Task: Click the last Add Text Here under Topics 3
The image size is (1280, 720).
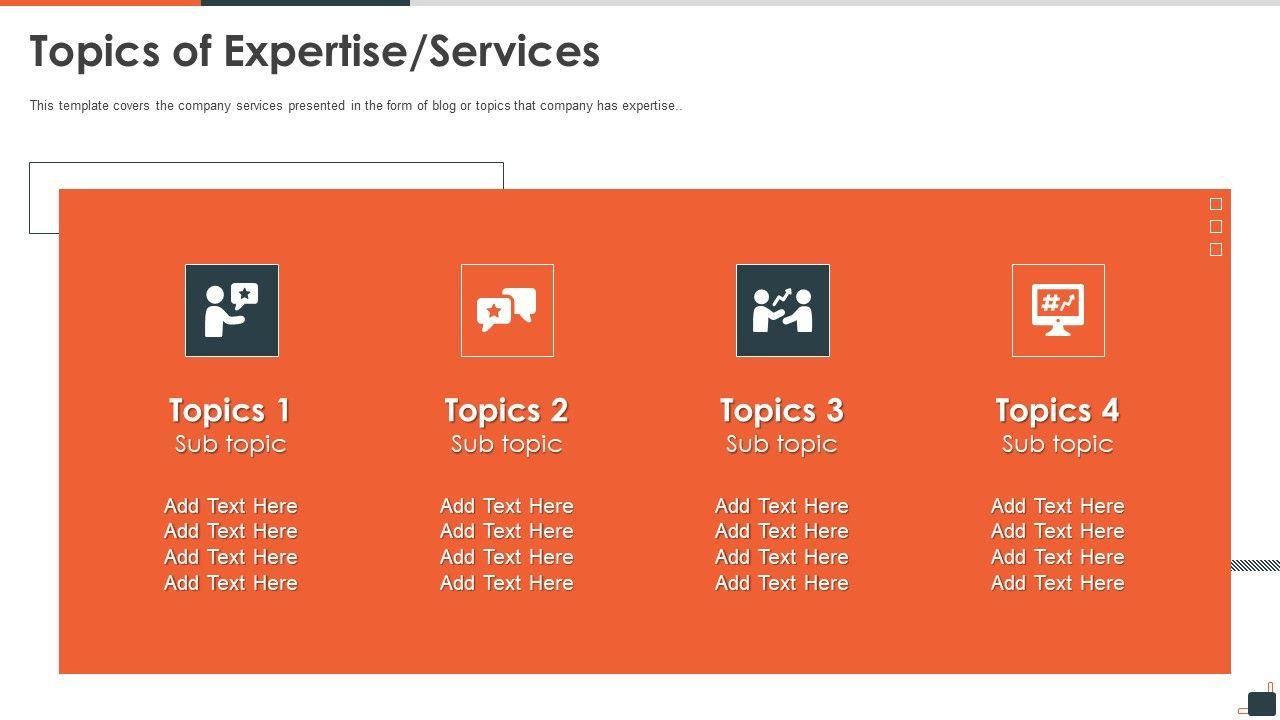Action: 782,583
